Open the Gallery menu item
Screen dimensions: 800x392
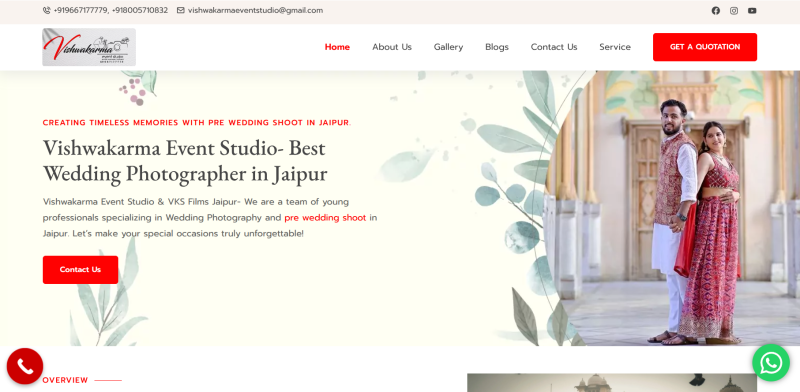448,47
